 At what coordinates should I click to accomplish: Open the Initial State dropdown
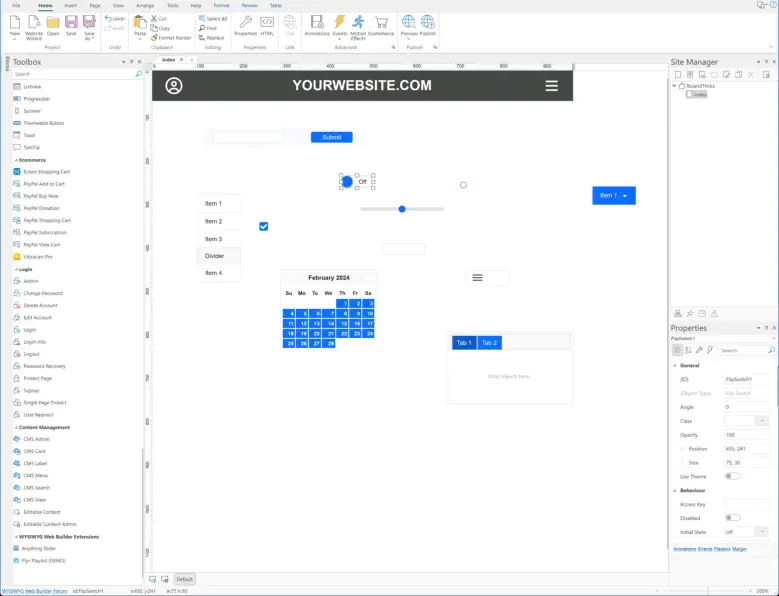pyautogui.click(x=762, y=532)
